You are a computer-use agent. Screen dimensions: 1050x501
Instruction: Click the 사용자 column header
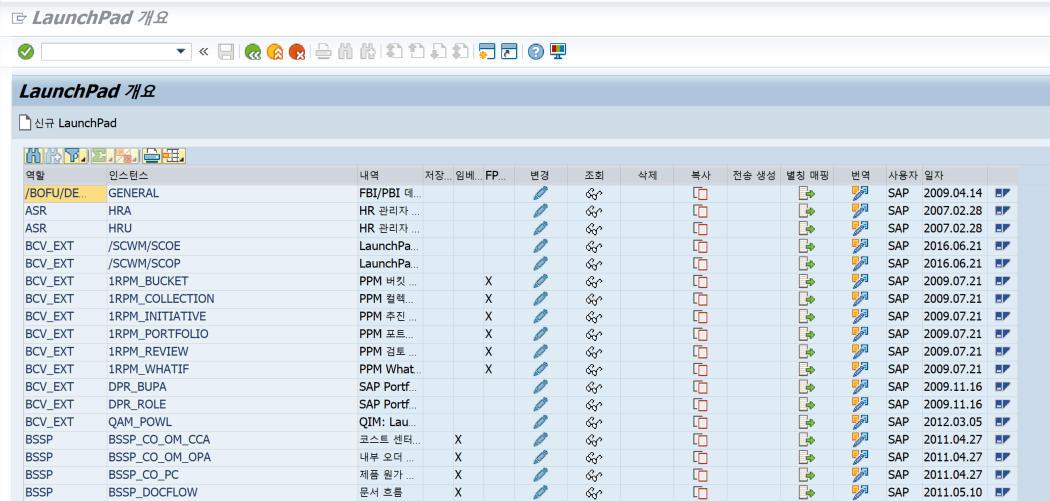(x=903, y=175)
